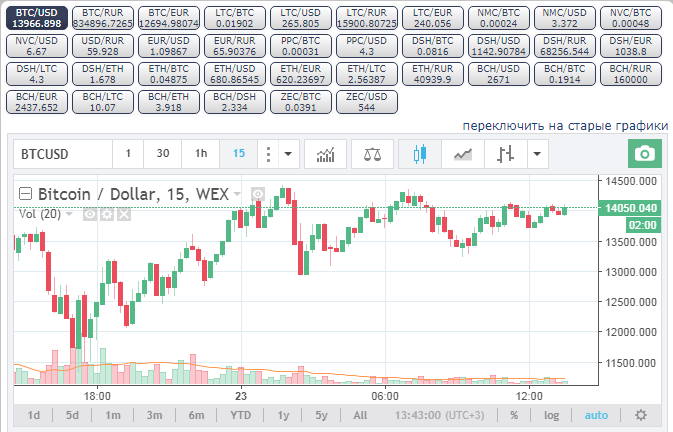Select the LTC/EUR pair button

(x=433, y=18)
